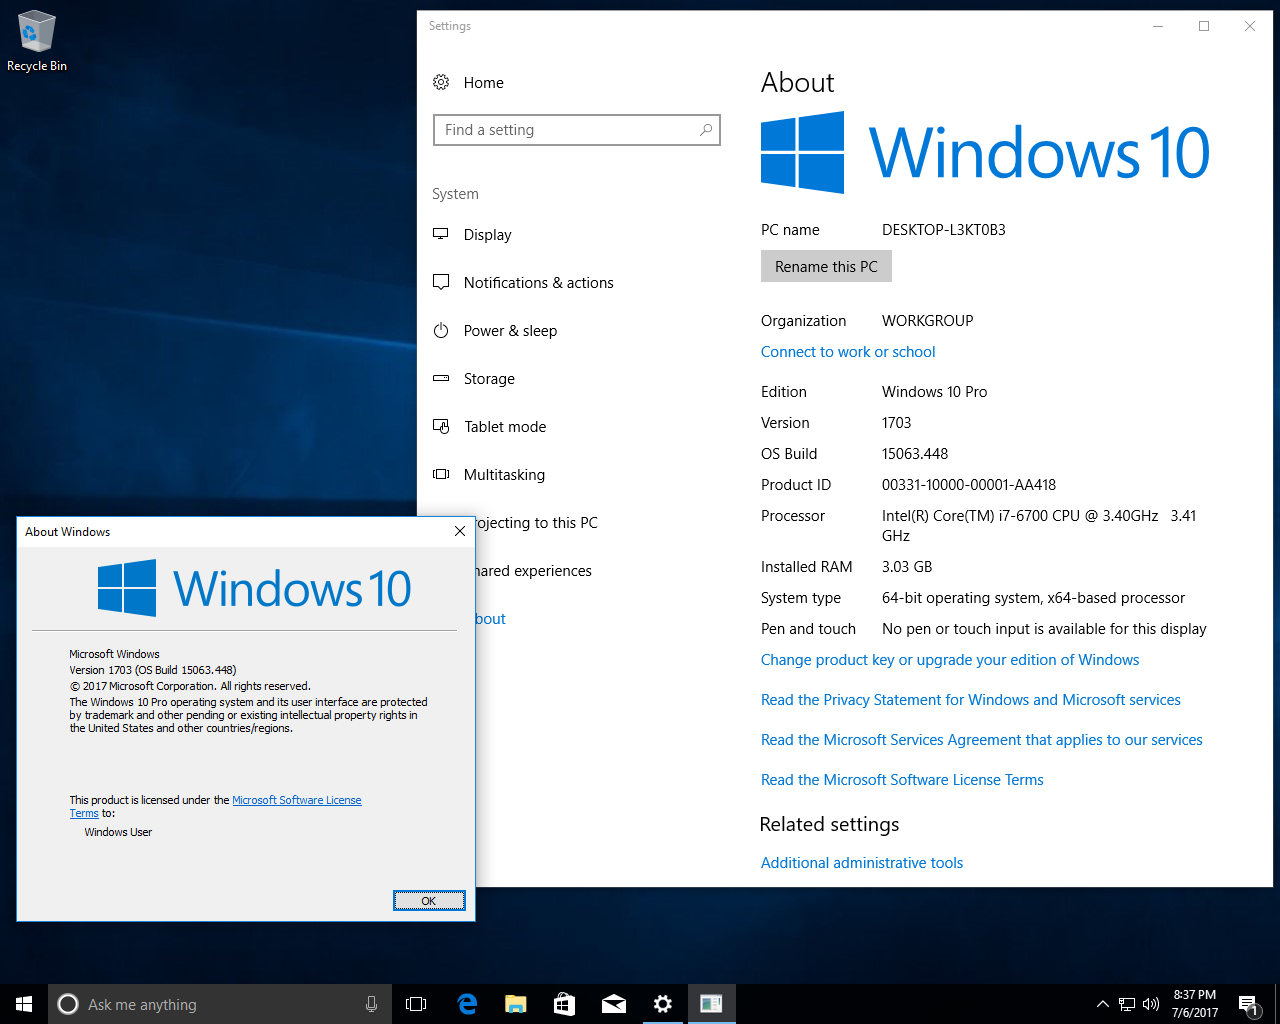Viewport: 1280px width, 1024px height.
Task: Open Change product key or upgrade link
Action: (950, 660)
